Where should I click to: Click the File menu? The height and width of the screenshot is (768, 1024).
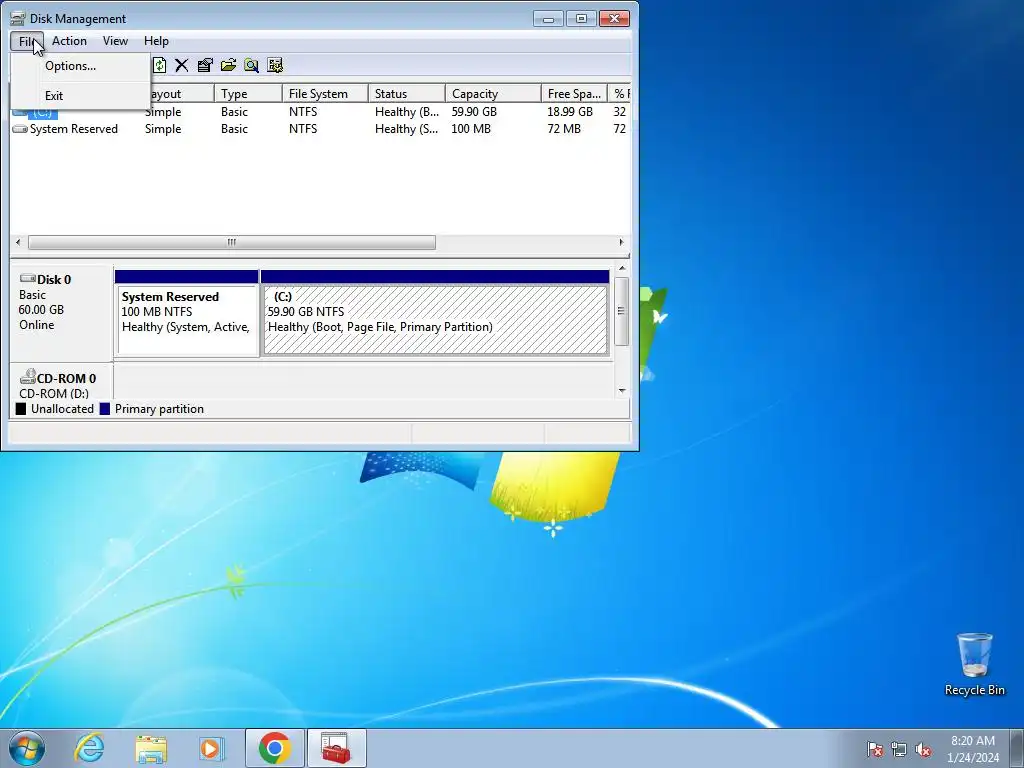click(27, 41)
